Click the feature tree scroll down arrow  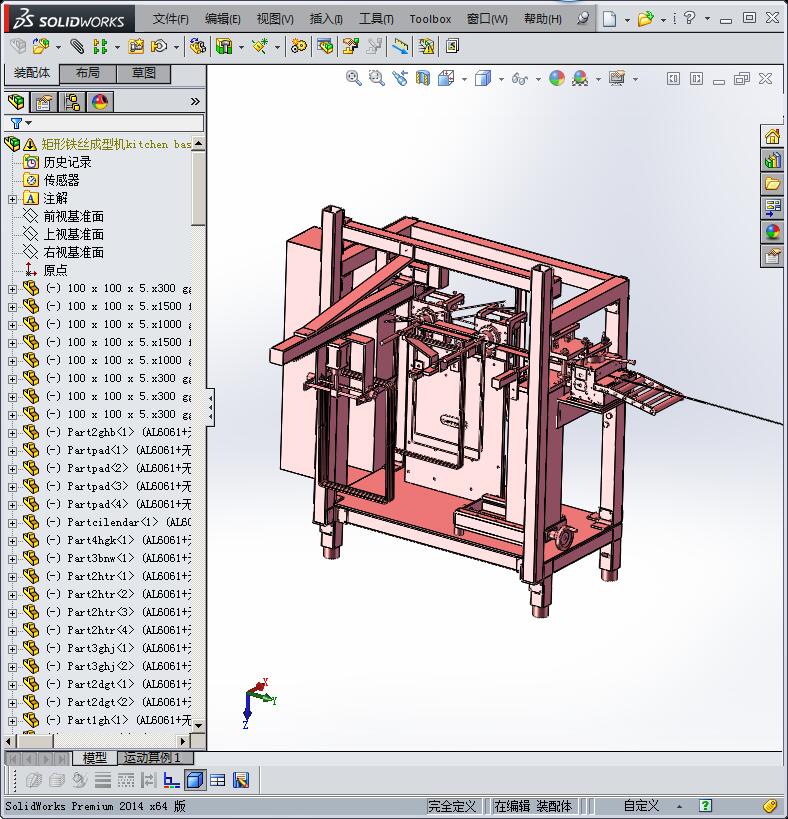pyautogui.click(x=198, y=725)
